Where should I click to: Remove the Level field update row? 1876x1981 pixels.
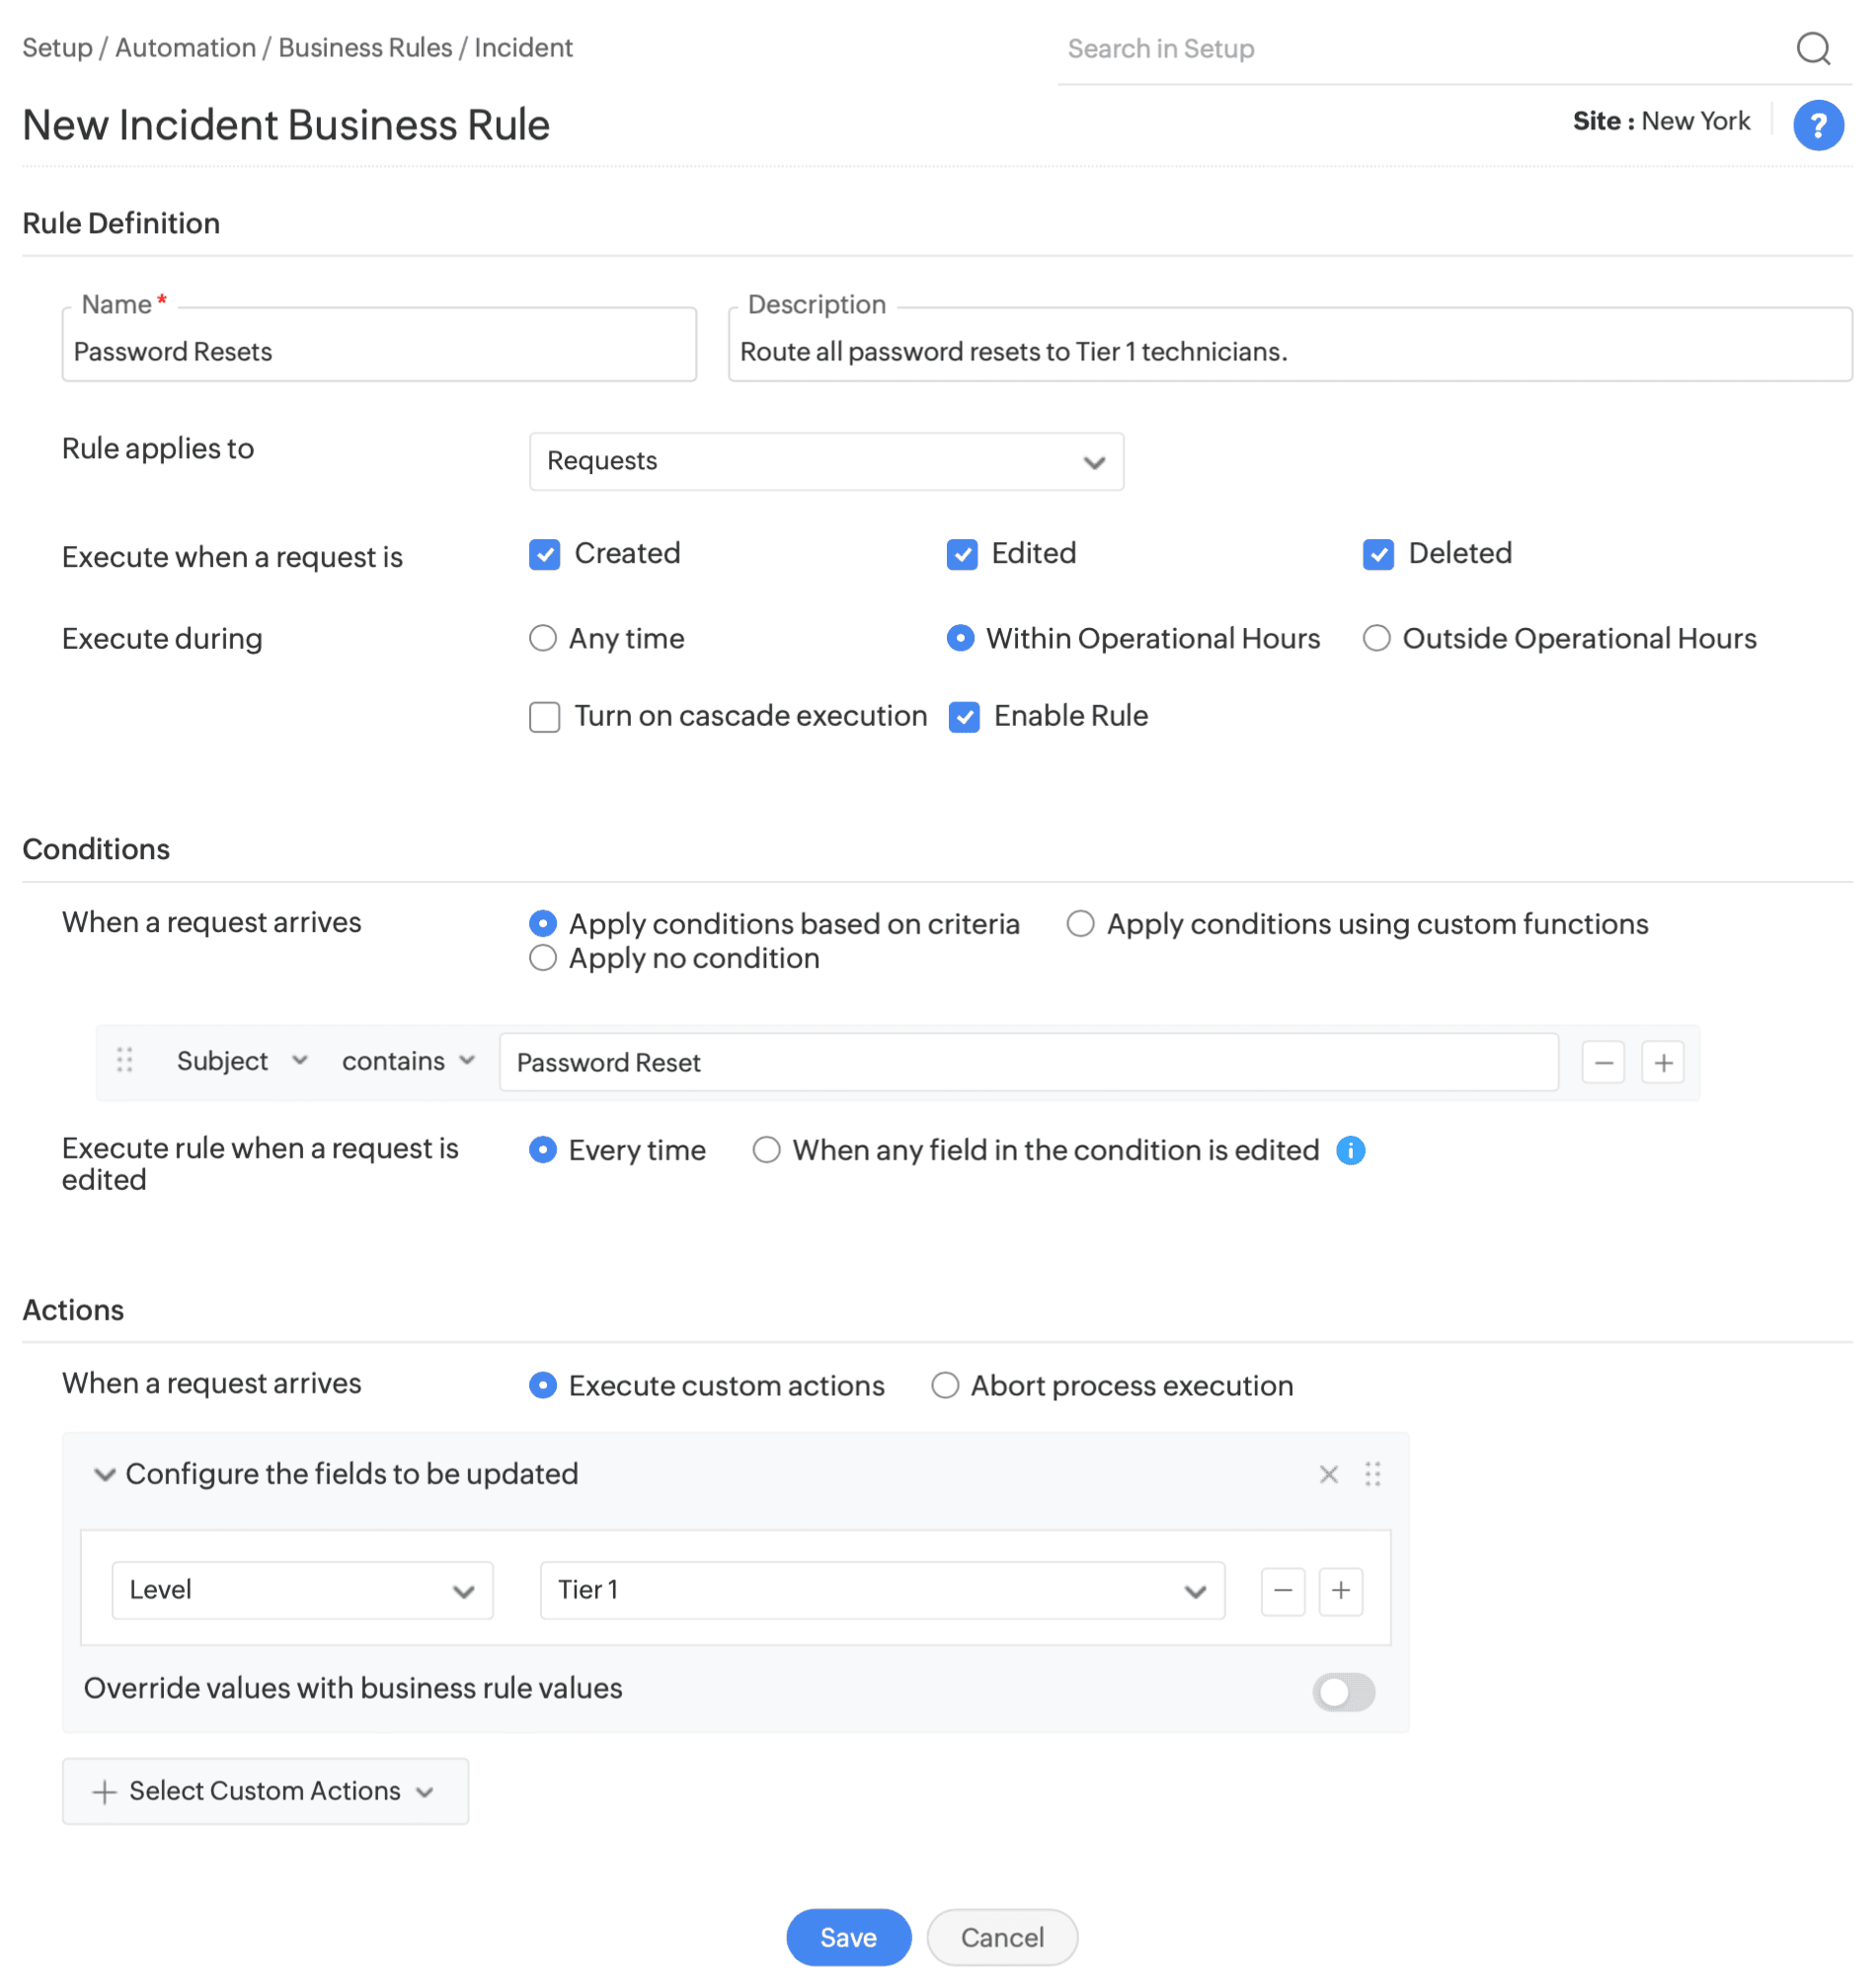click(1283, 1589)
